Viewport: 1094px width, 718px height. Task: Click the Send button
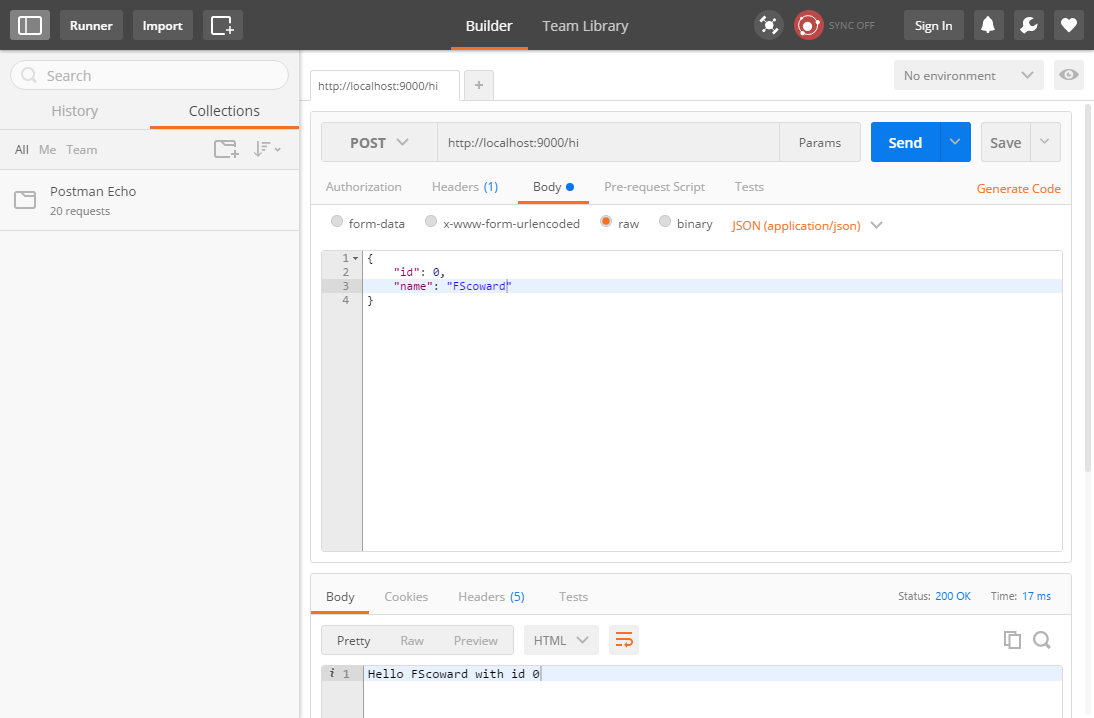(904, 142)
